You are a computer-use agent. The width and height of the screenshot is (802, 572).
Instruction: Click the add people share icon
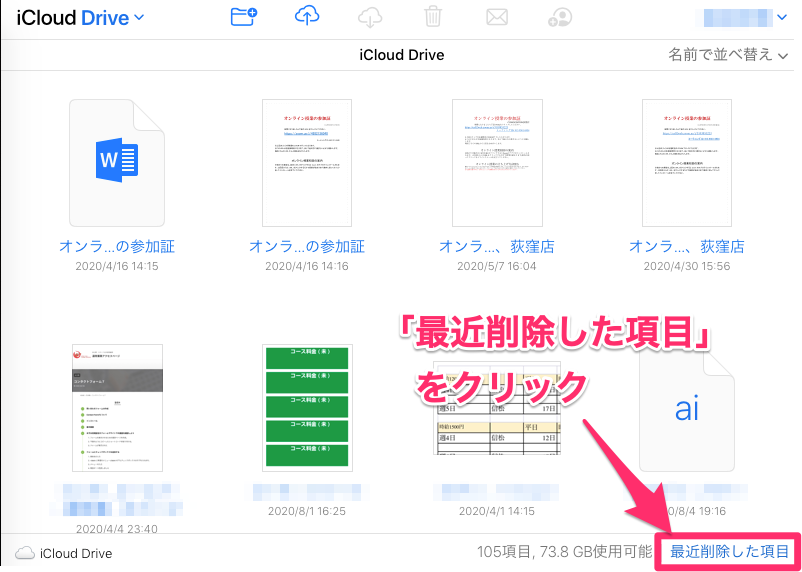coord(560,17)
